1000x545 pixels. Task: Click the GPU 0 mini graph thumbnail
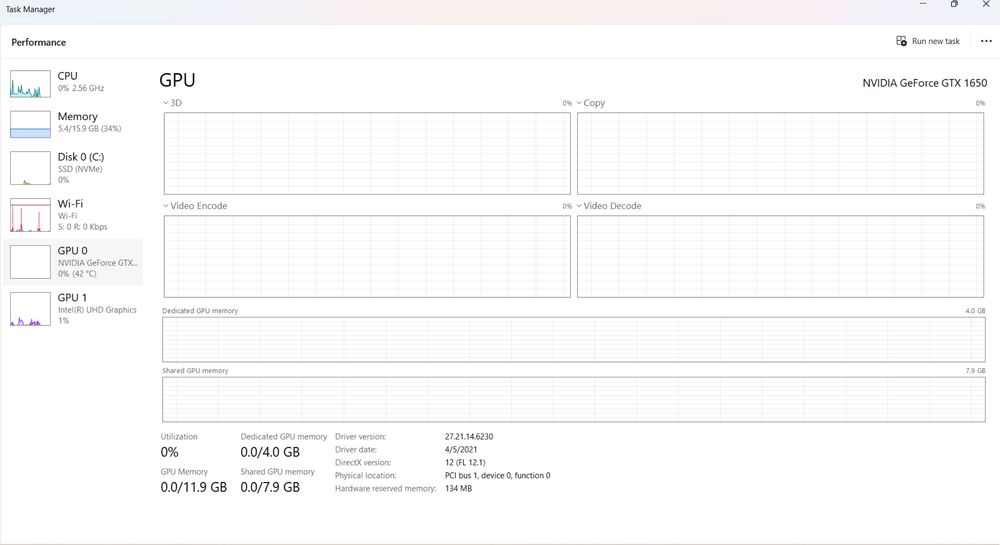pyautogui.click(x=30, y=262)
